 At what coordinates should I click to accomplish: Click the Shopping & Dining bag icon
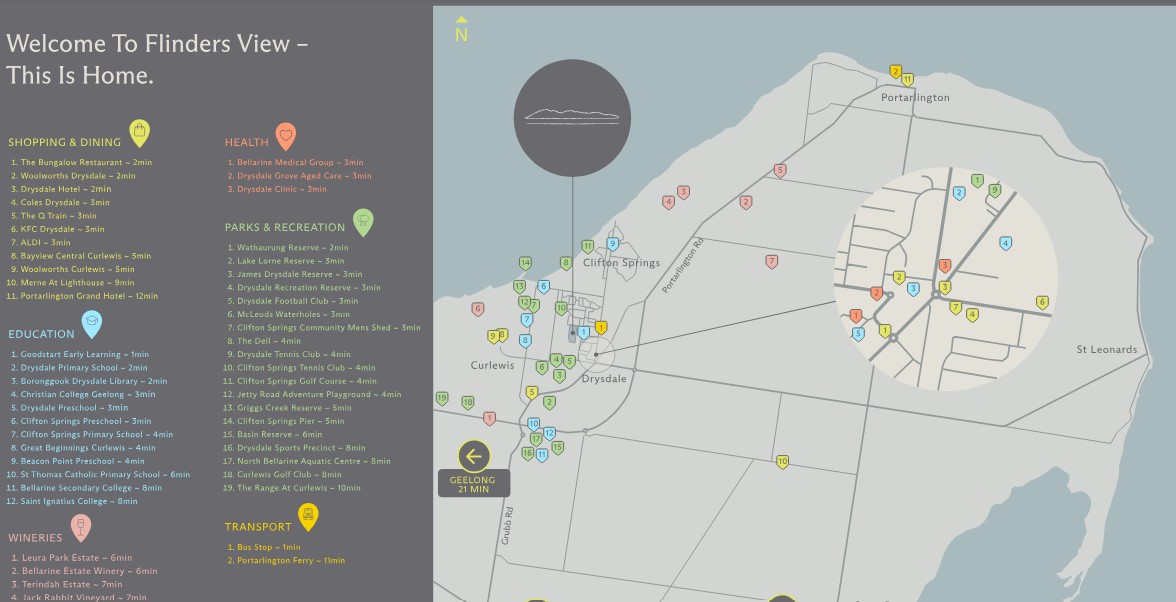coord(139,132)
